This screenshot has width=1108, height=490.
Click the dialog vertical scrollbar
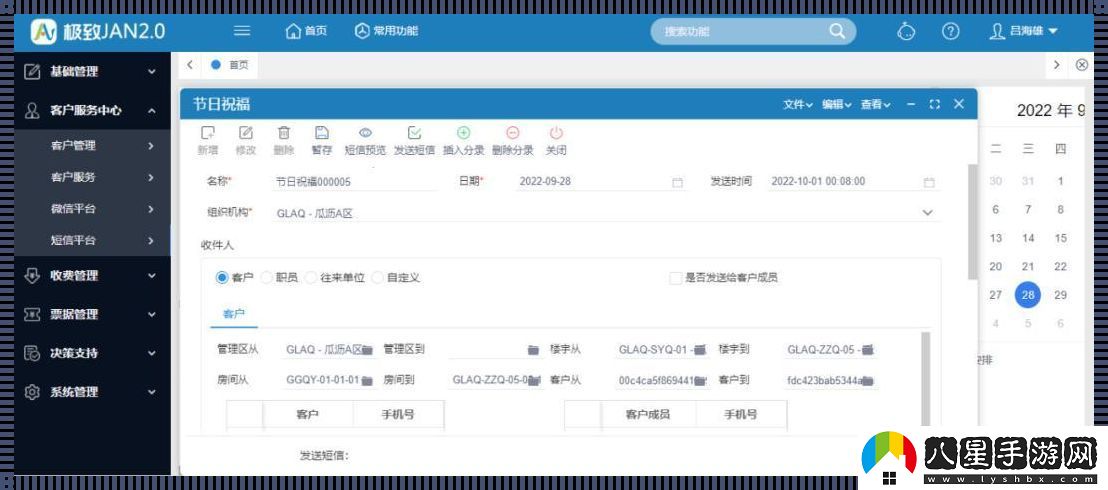tap(972, 221)
